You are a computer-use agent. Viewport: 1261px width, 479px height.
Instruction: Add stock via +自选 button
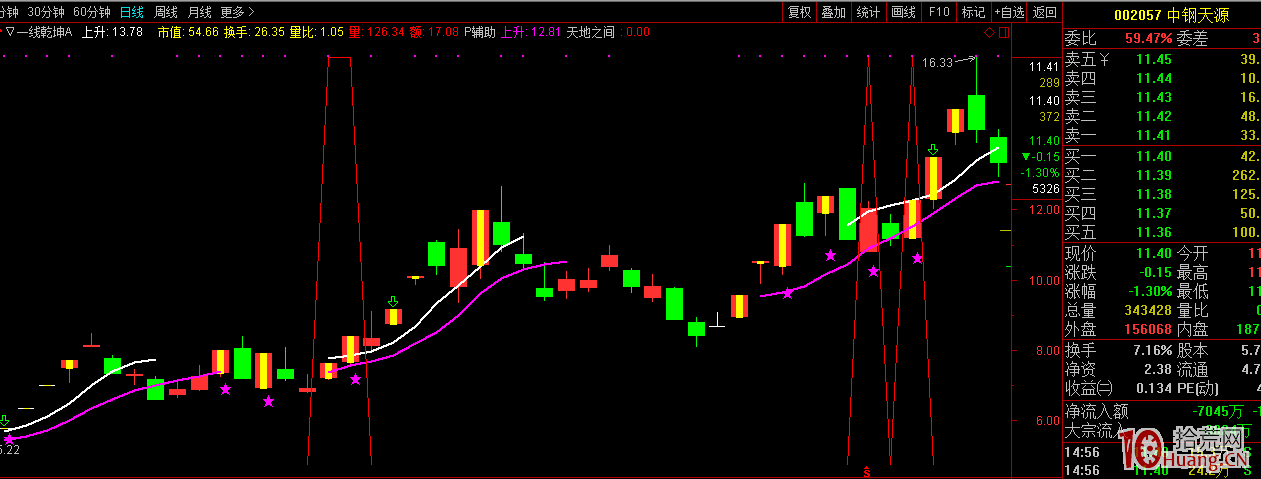click(1008, 12)
